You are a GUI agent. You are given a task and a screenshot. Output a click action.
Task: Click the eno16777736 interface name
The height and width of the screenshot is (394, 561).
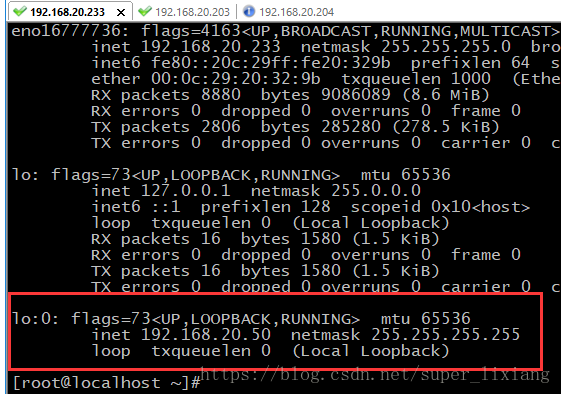point(67,31)
